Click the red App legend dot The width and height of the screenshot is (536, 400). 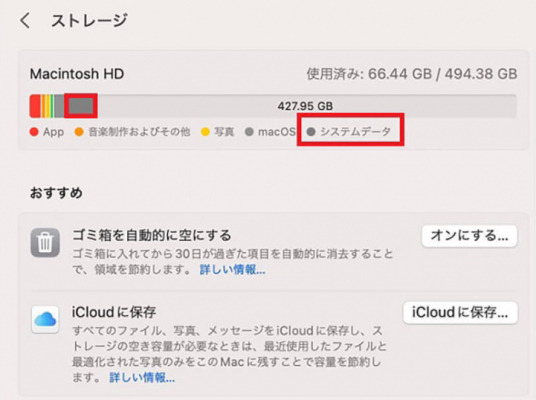point(34,132)
